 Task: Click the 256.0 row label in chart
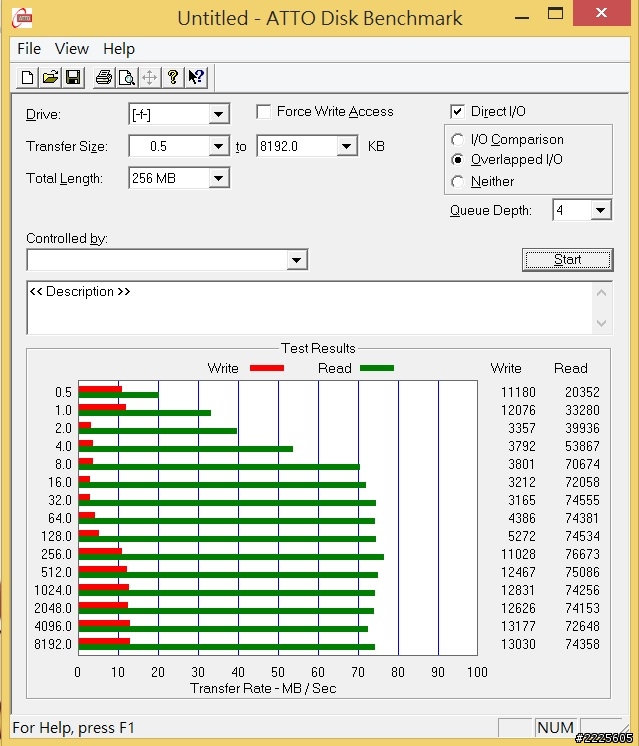click(56, 554)
